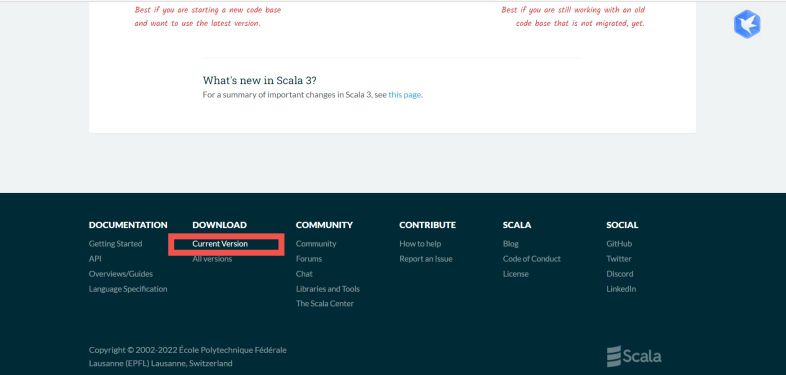The width and height of the screenshot is (786, 375).
Task: Open the LinkedIn social link
Action: [621, 289]
